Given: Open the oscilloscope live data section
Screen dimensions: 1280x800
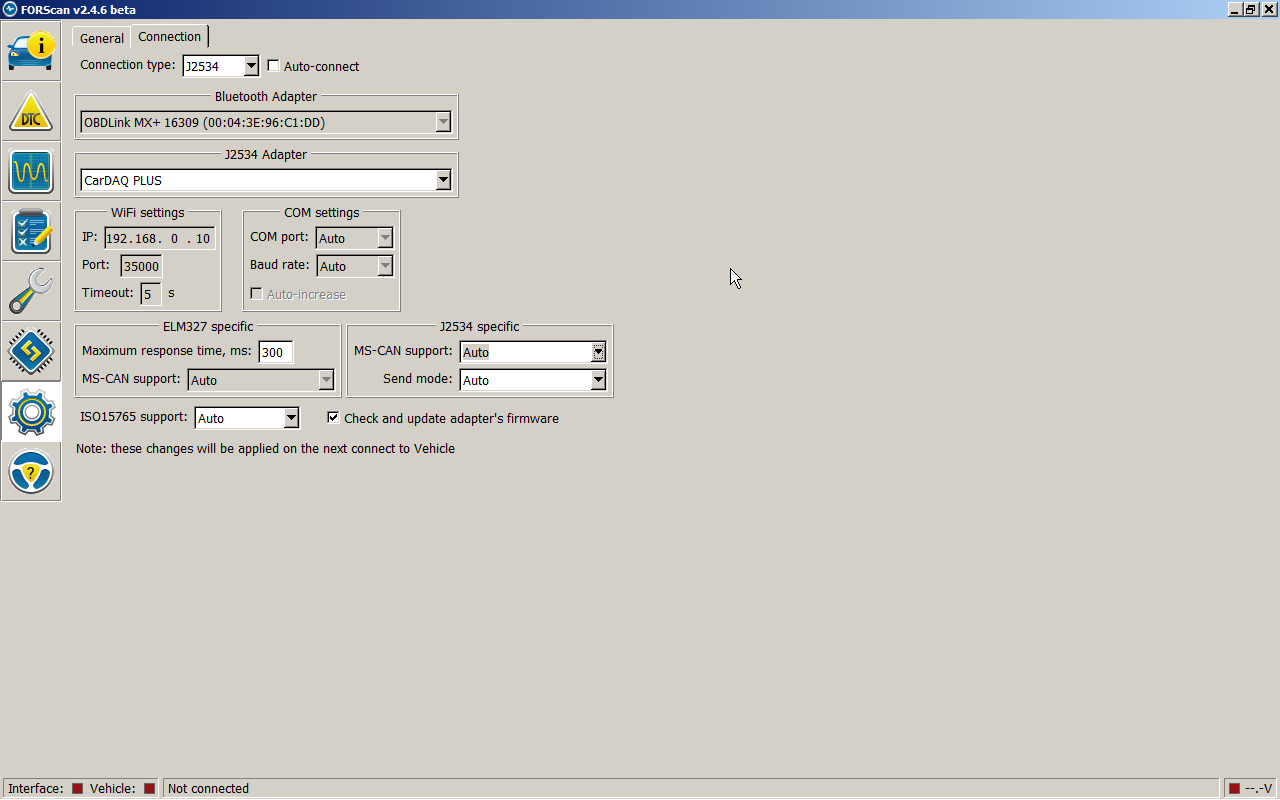Looking at the screenshot, I should coord(31,171).
